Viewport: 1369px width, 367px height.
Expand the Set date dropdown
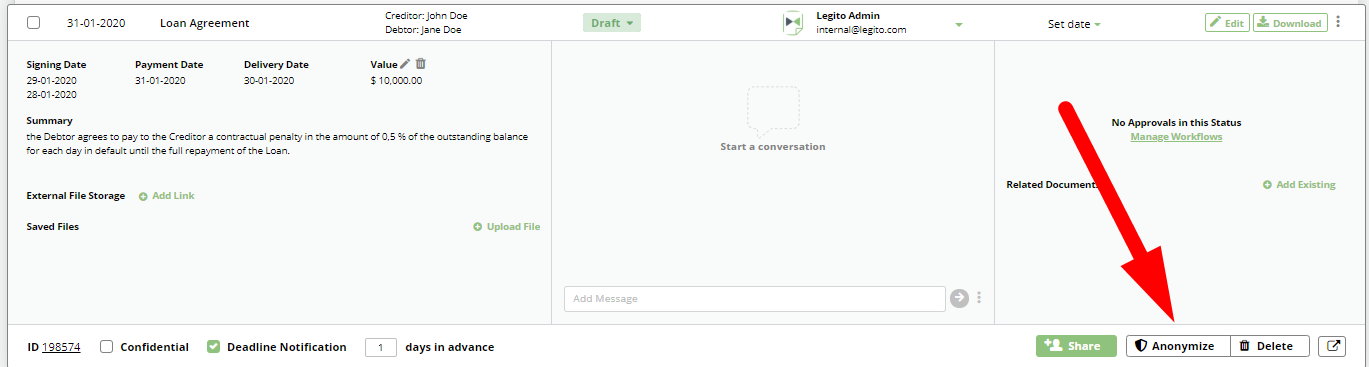tap(1074, 24)
